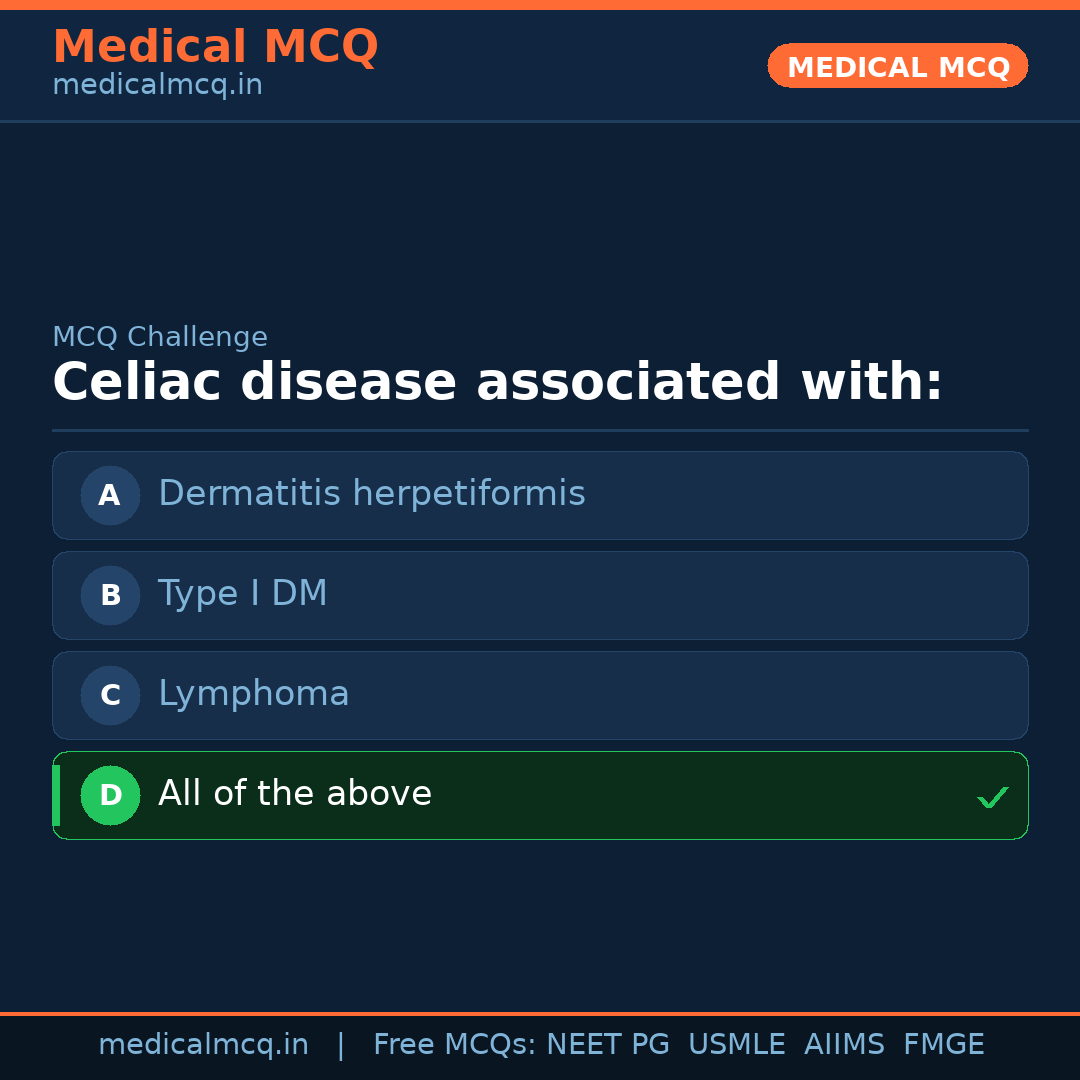The height and width of the screenshot is (1080, 1080).
Task: Click the "MCQ Challenge" label
Action: pyautogui.click(x=159, y=337)
